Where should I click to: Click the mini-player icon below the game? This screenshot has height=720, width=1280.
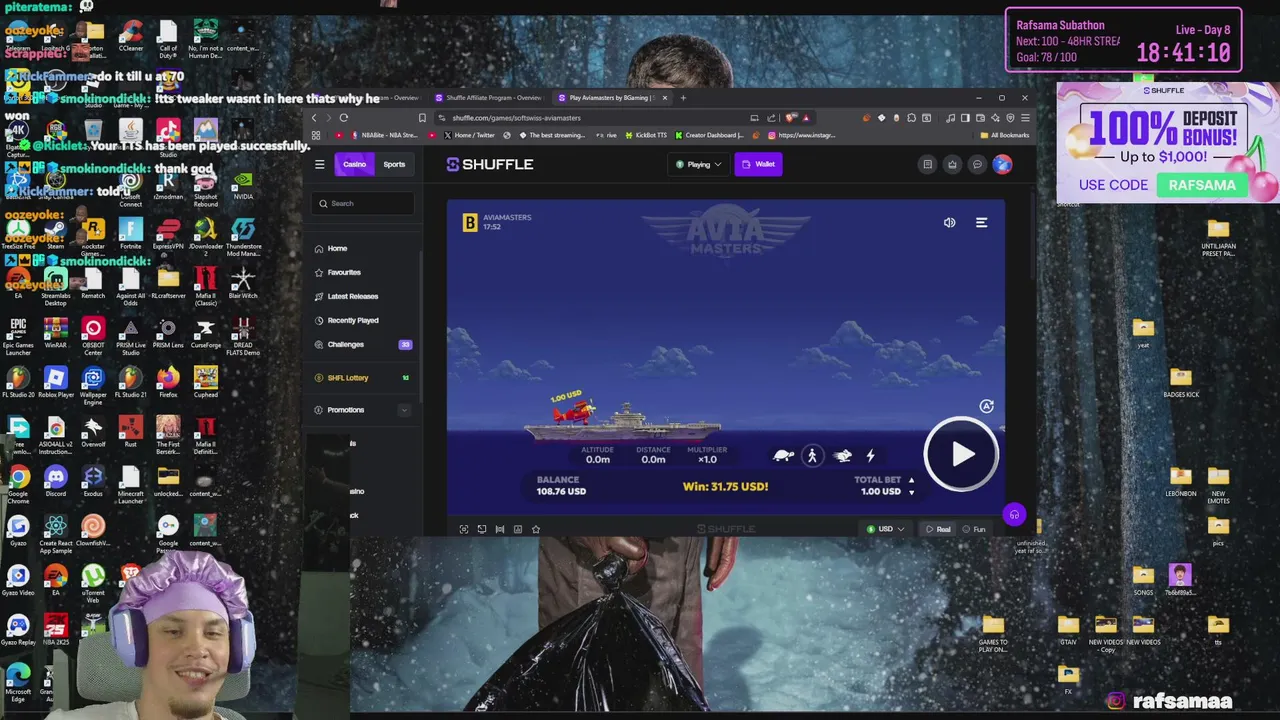pos(482,529)
